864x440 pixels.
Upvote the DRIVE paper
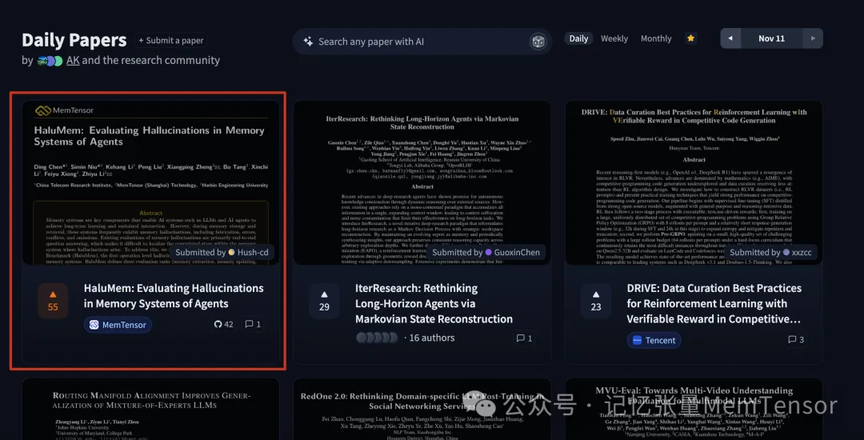[x=596, y=300]
